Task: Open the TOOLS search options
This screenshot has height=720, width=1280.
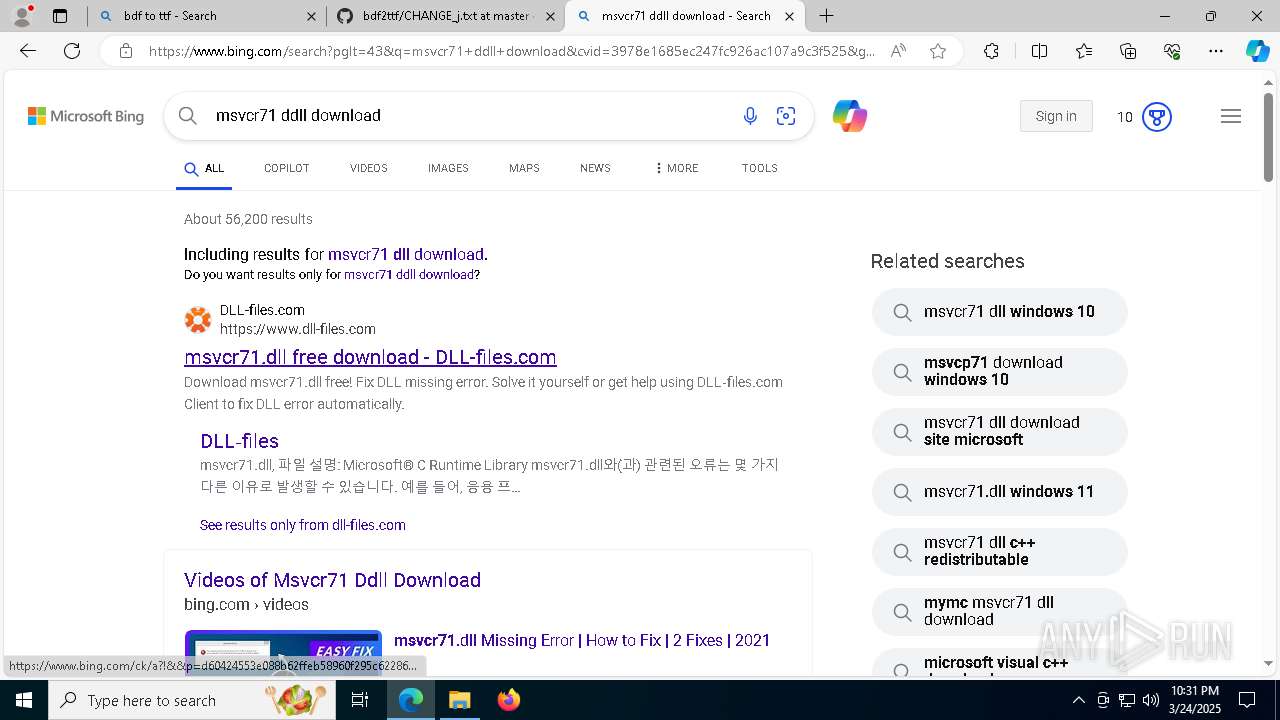Action: (x=759, y=168)
